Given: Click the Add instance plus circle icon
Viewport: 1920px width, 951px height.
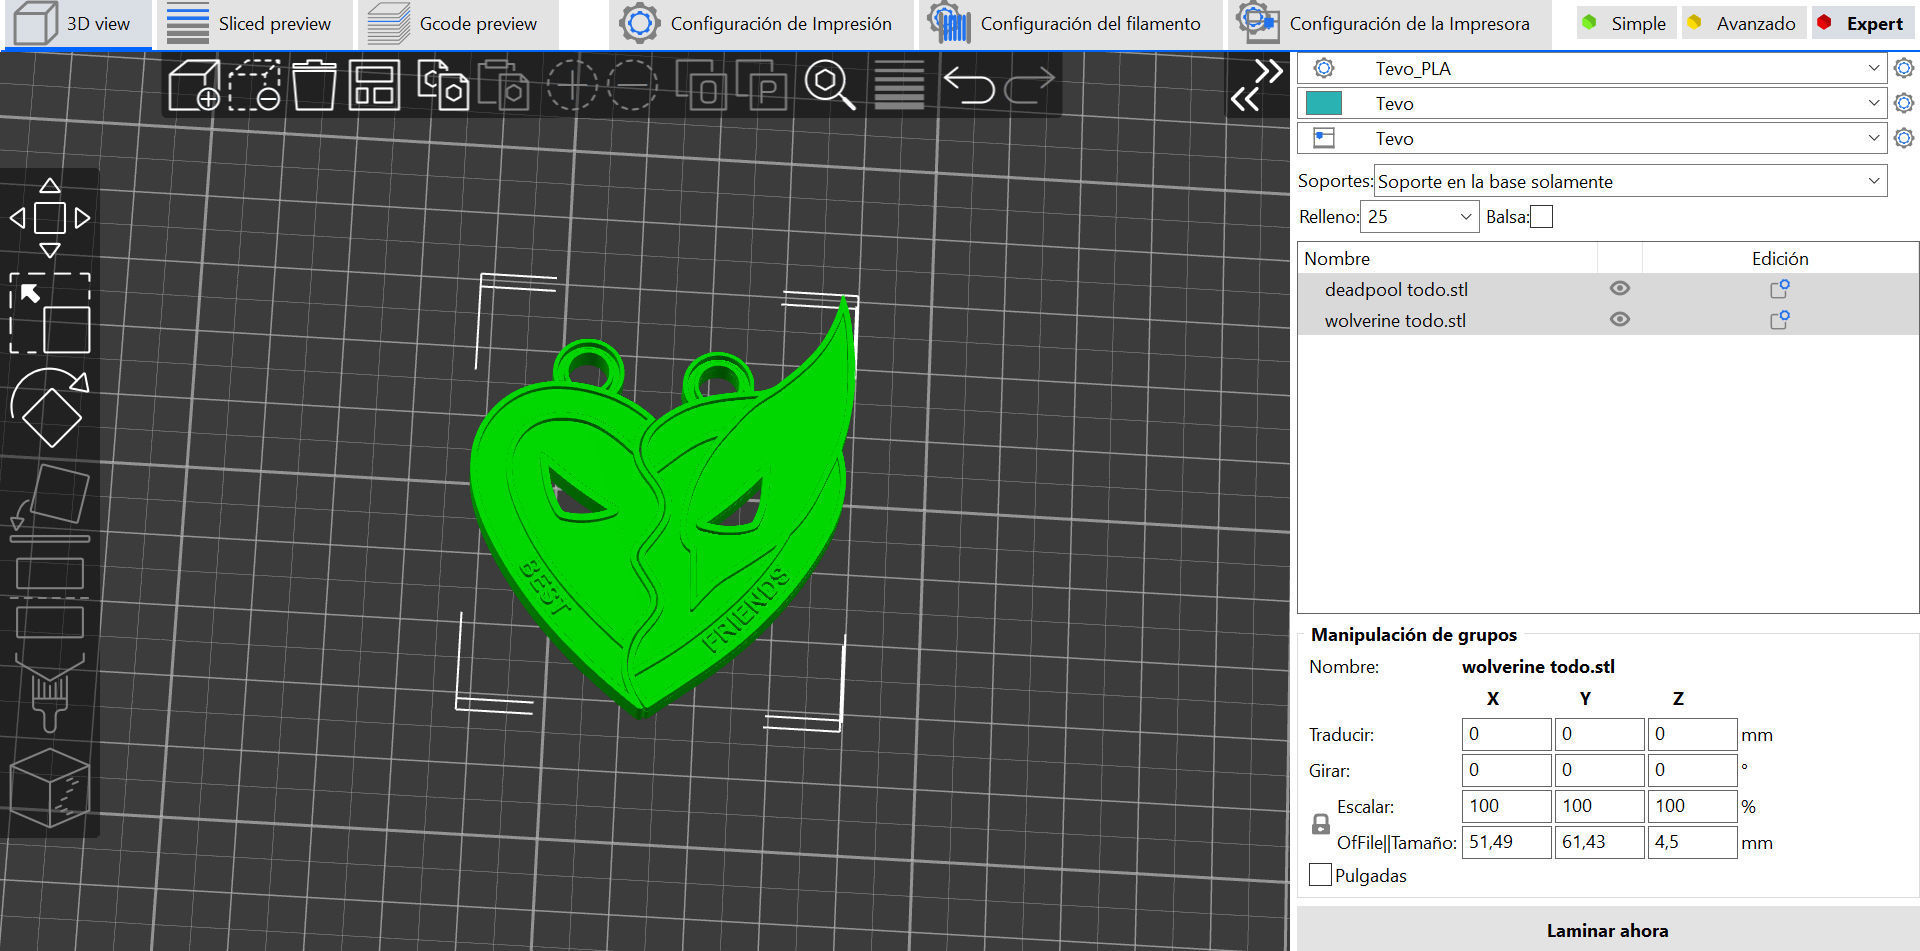Looking at the screenshot, I should click(x=571, y=85).
